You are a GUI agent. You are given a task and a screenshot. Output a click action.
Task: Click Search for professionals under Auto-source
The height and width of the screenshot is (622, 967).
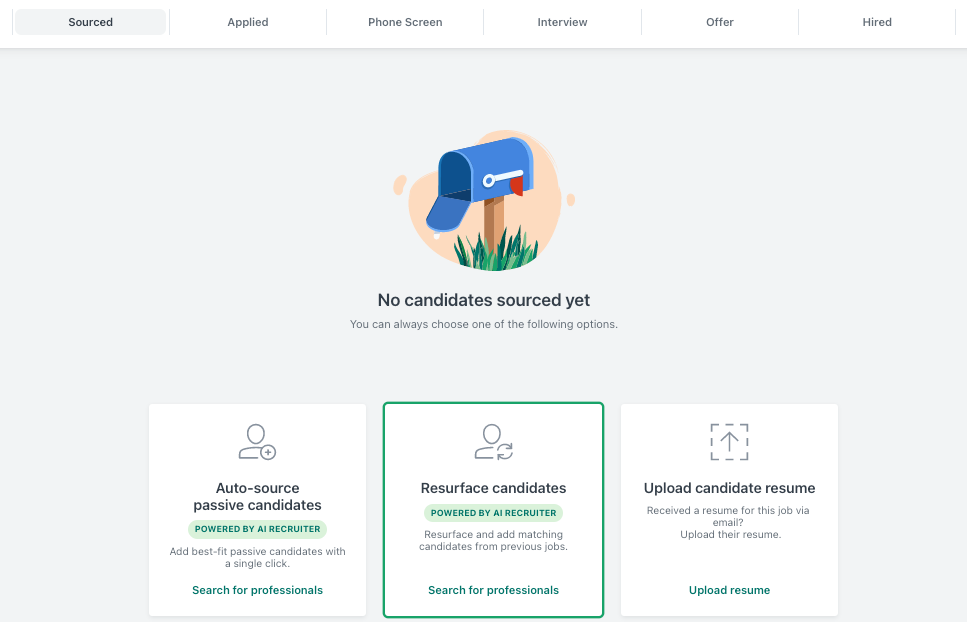pyautogui.click(x=257, y=590)
